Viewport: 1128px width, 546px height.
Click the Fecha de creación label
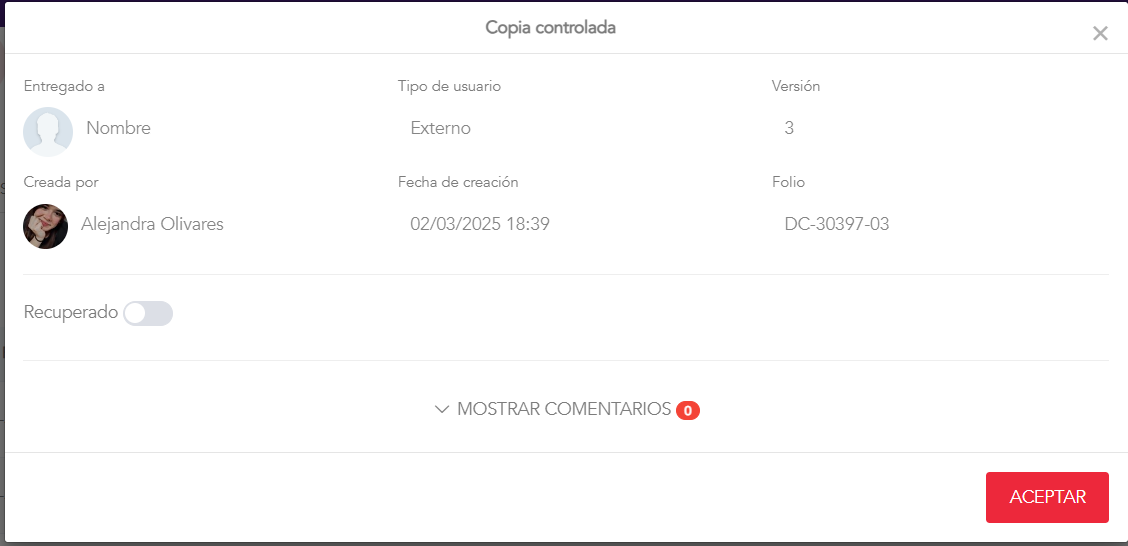pyautogui.click(x=458, y=182)
